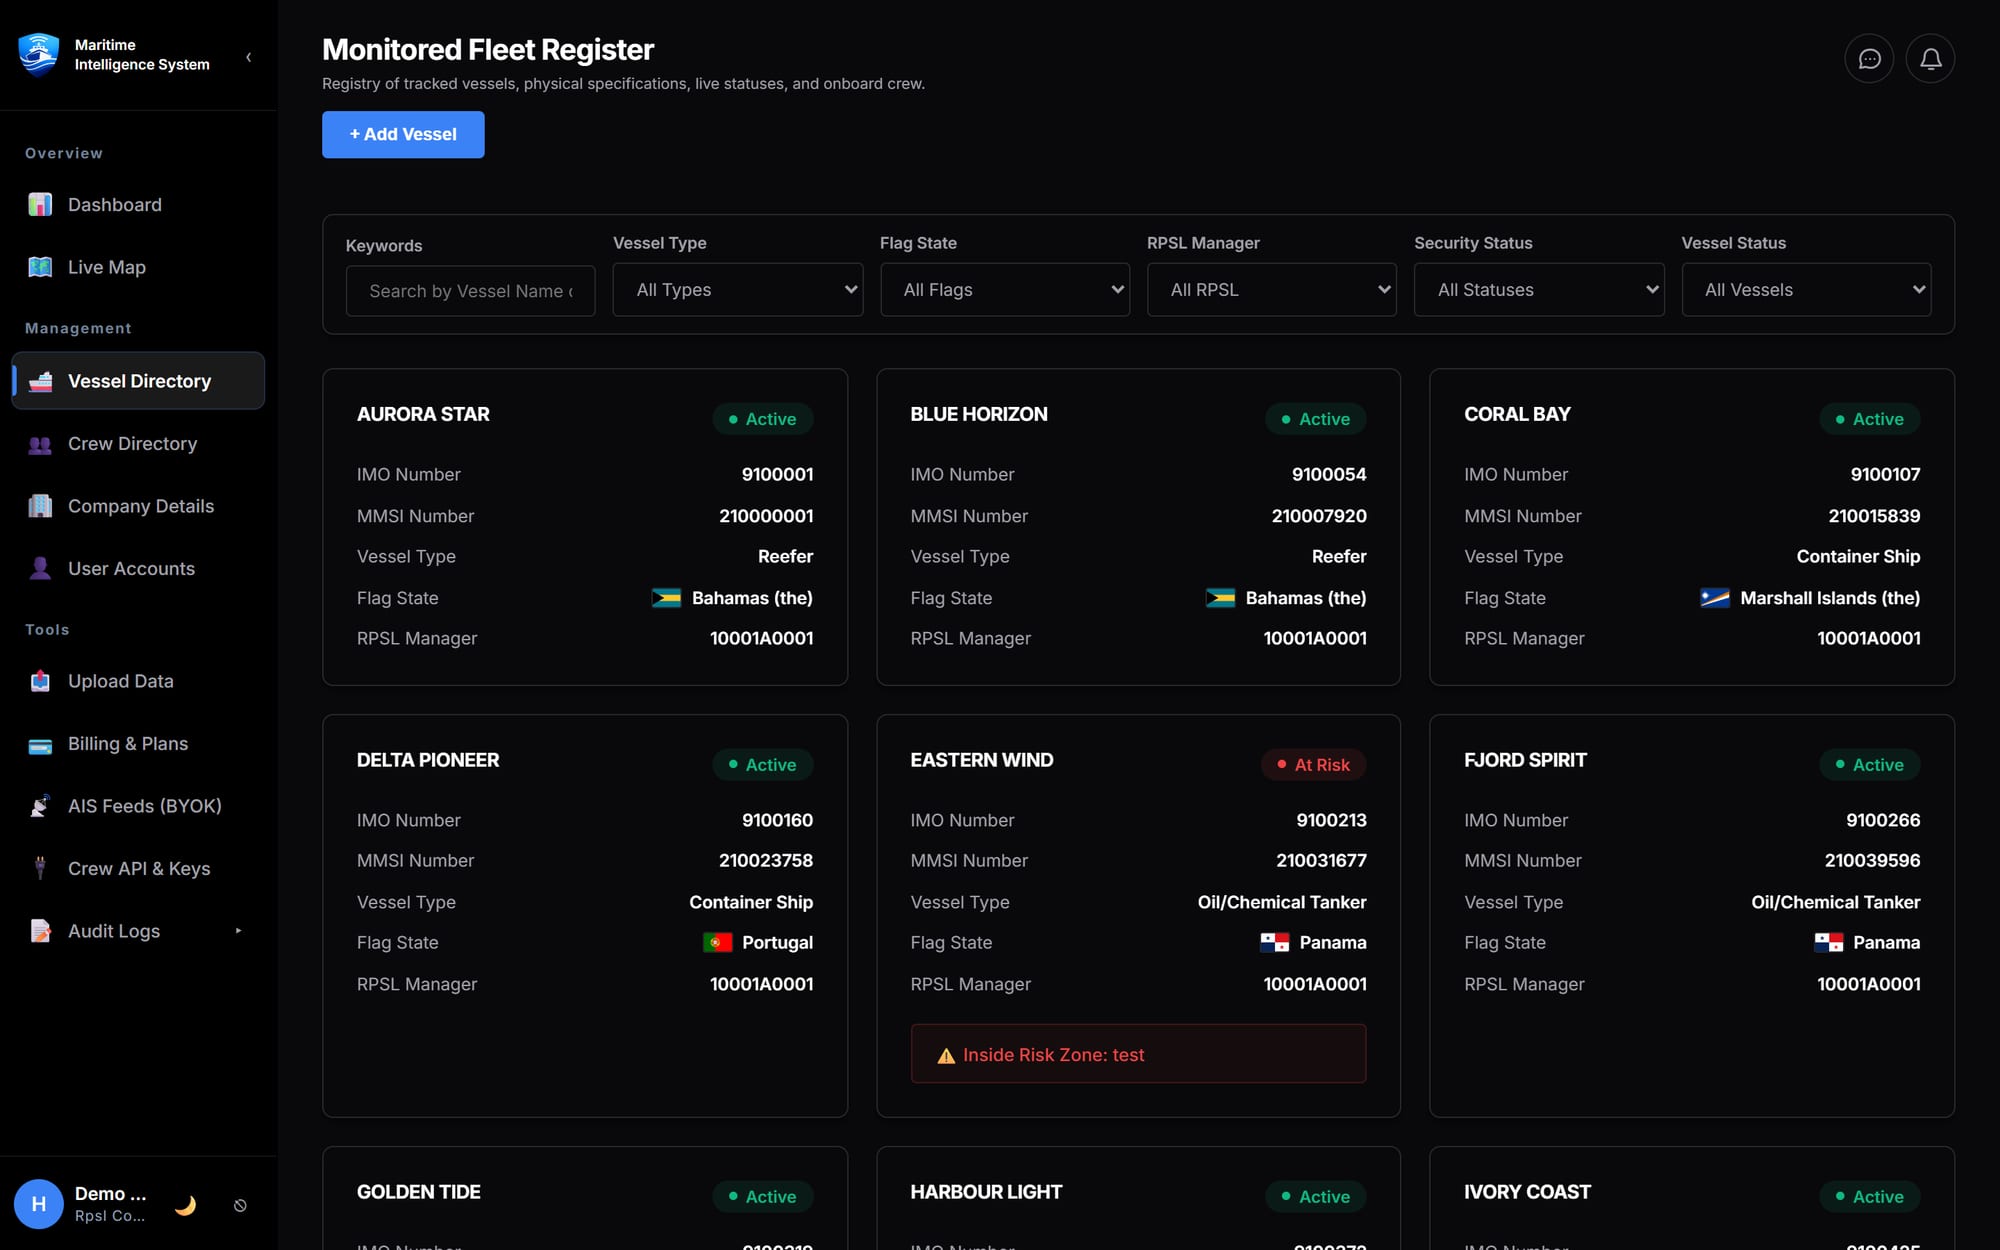Click the Billing & Plans card icon
This screenshot has height=1250, width=2000.
tap(40, 744)
